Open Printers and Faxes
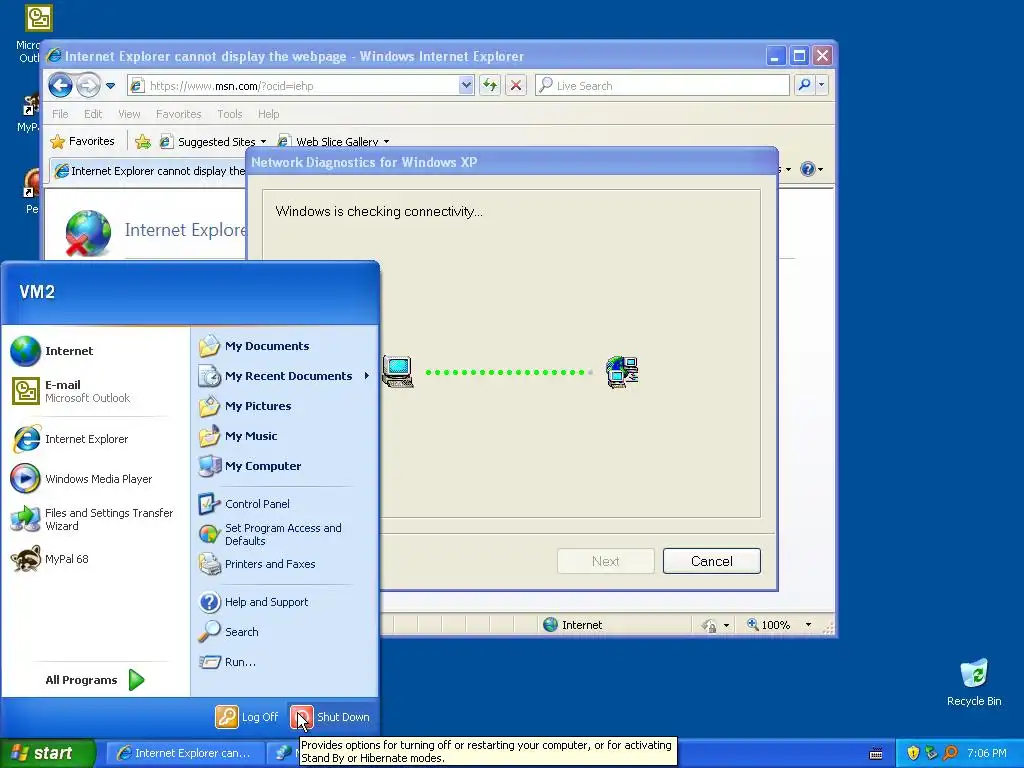1024x768 pixels. pos(285,564)
